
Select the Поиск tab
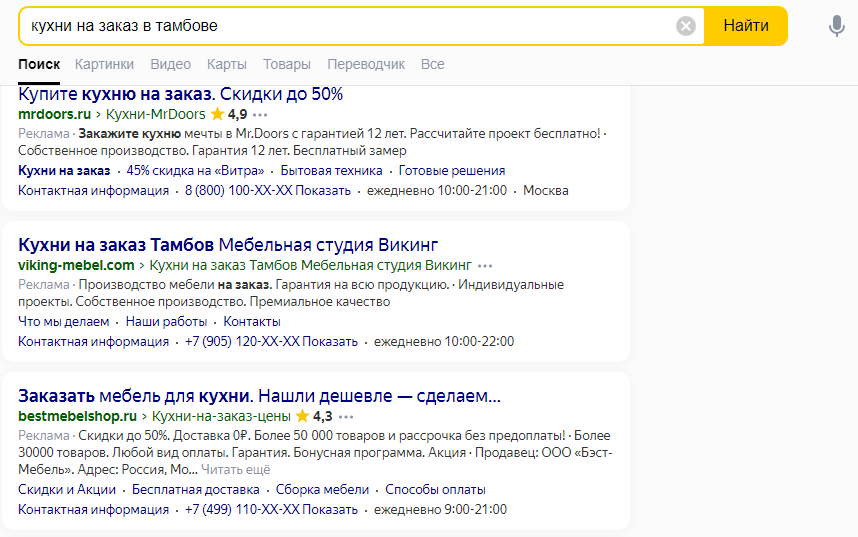click(39, 64)
